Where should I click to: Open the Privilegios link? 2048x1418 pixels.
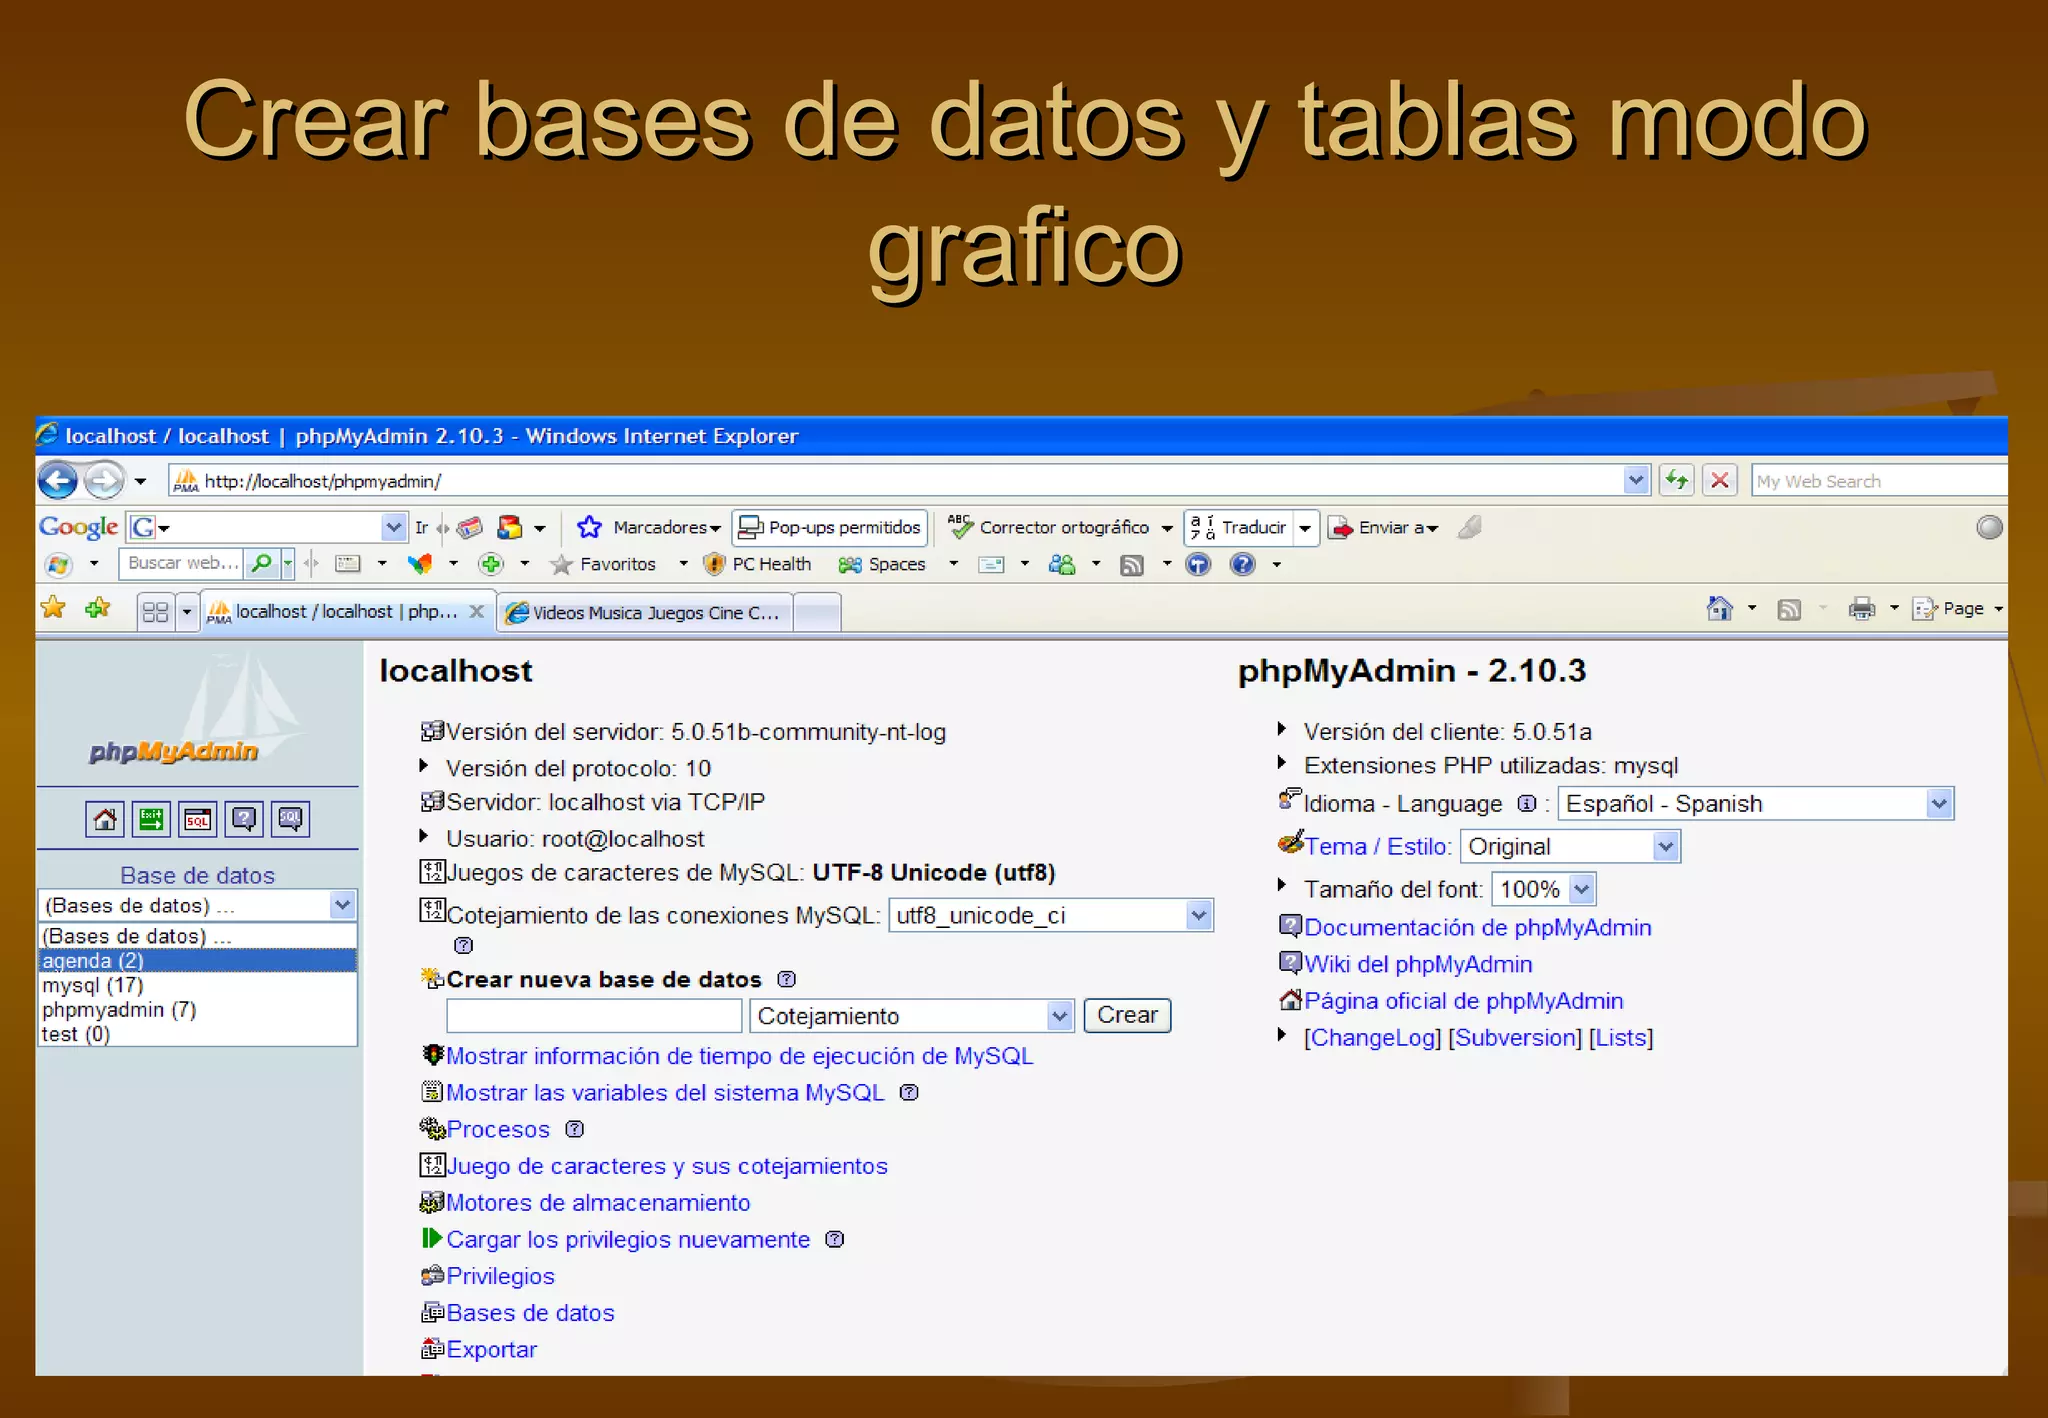[x=500, y=1276]
